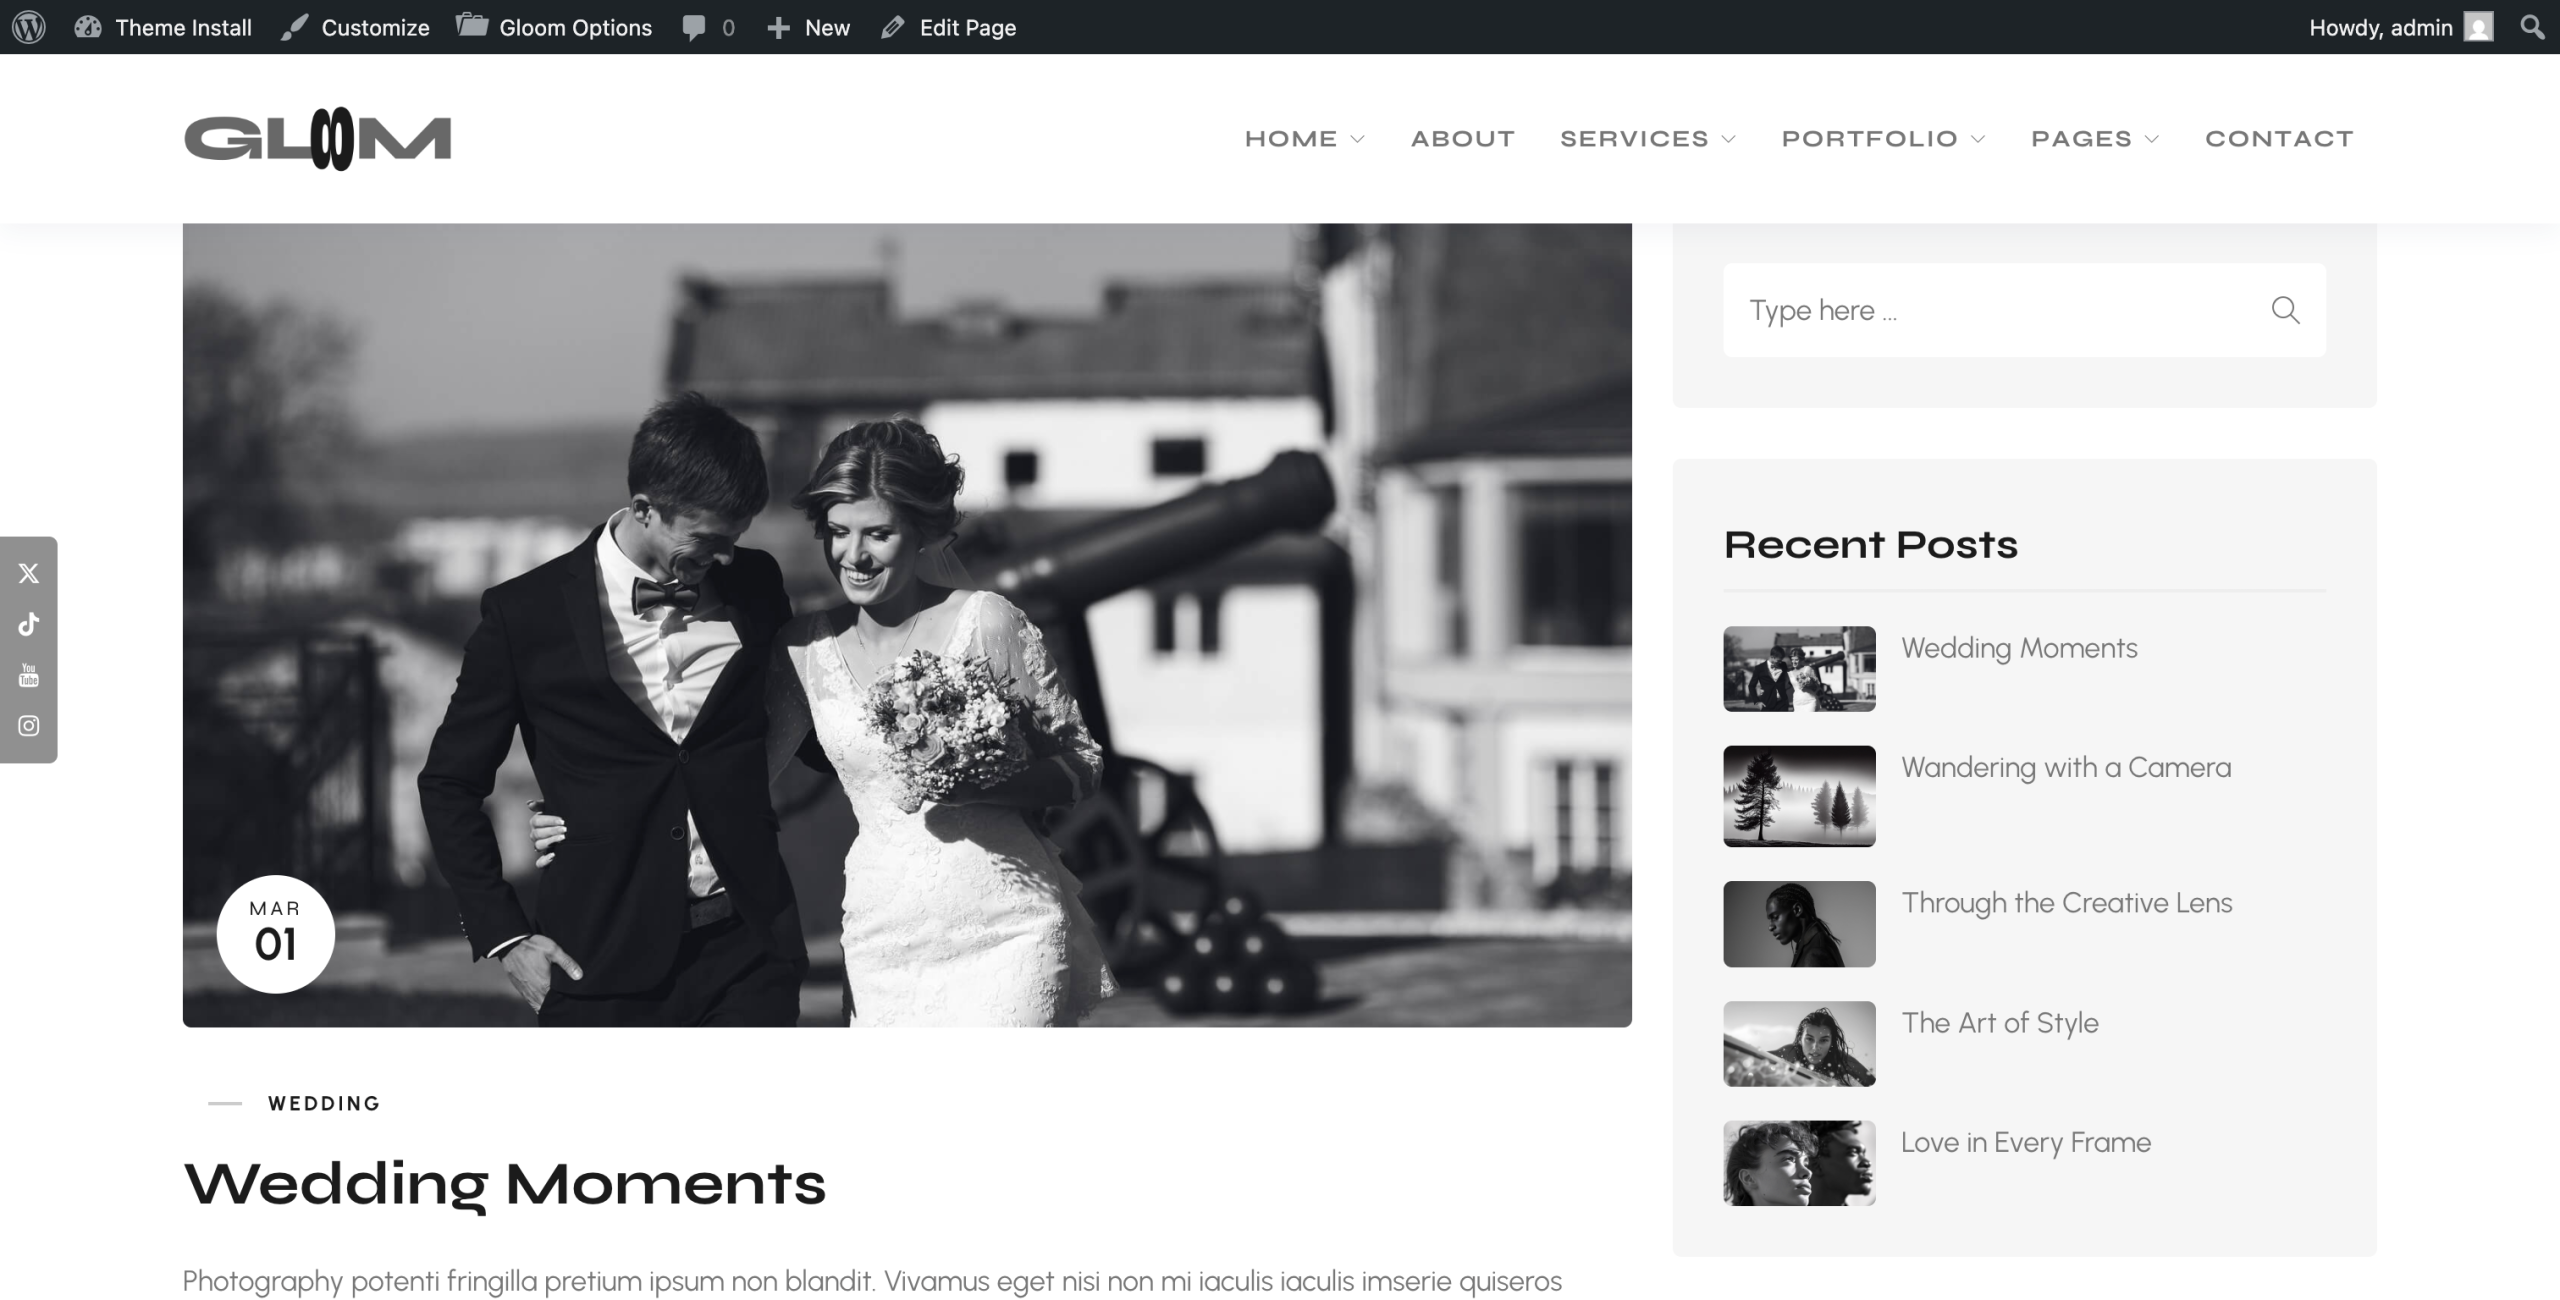2560x1300 pixels.
Task: Click the Theme Install link text
Action: (x=184, y=28)
